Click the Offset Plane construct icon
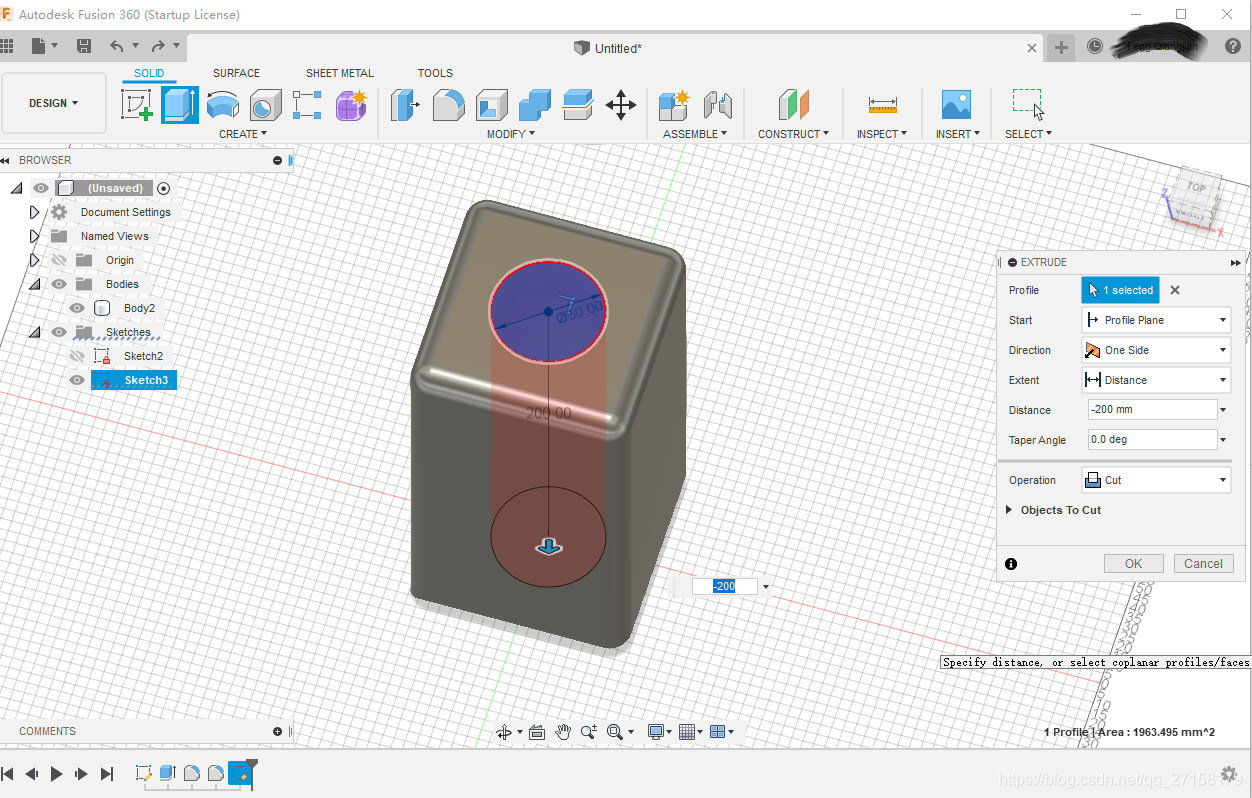Screen dimensions: 1252x798 click(x=793, y=104)
